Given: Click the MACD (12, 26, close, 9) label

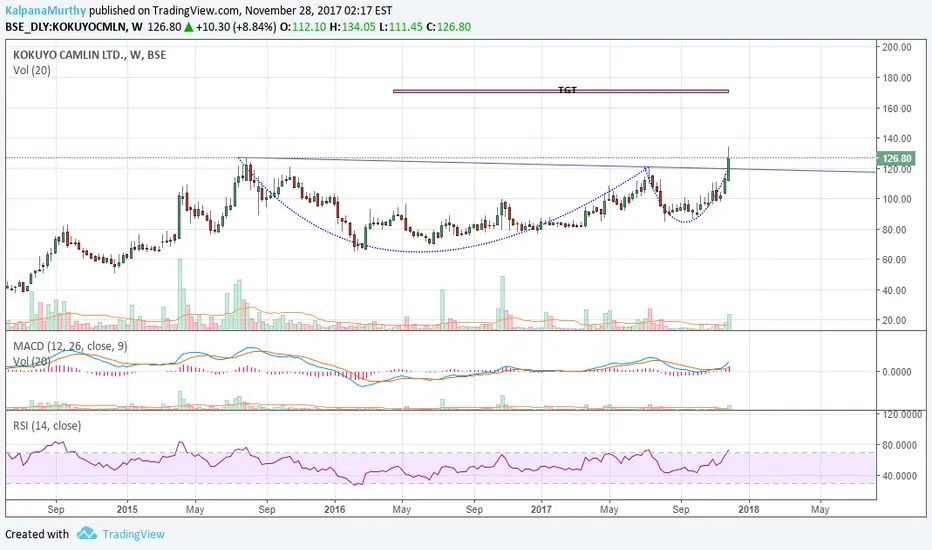Looking at the screenshot, I should coord(70,346).
